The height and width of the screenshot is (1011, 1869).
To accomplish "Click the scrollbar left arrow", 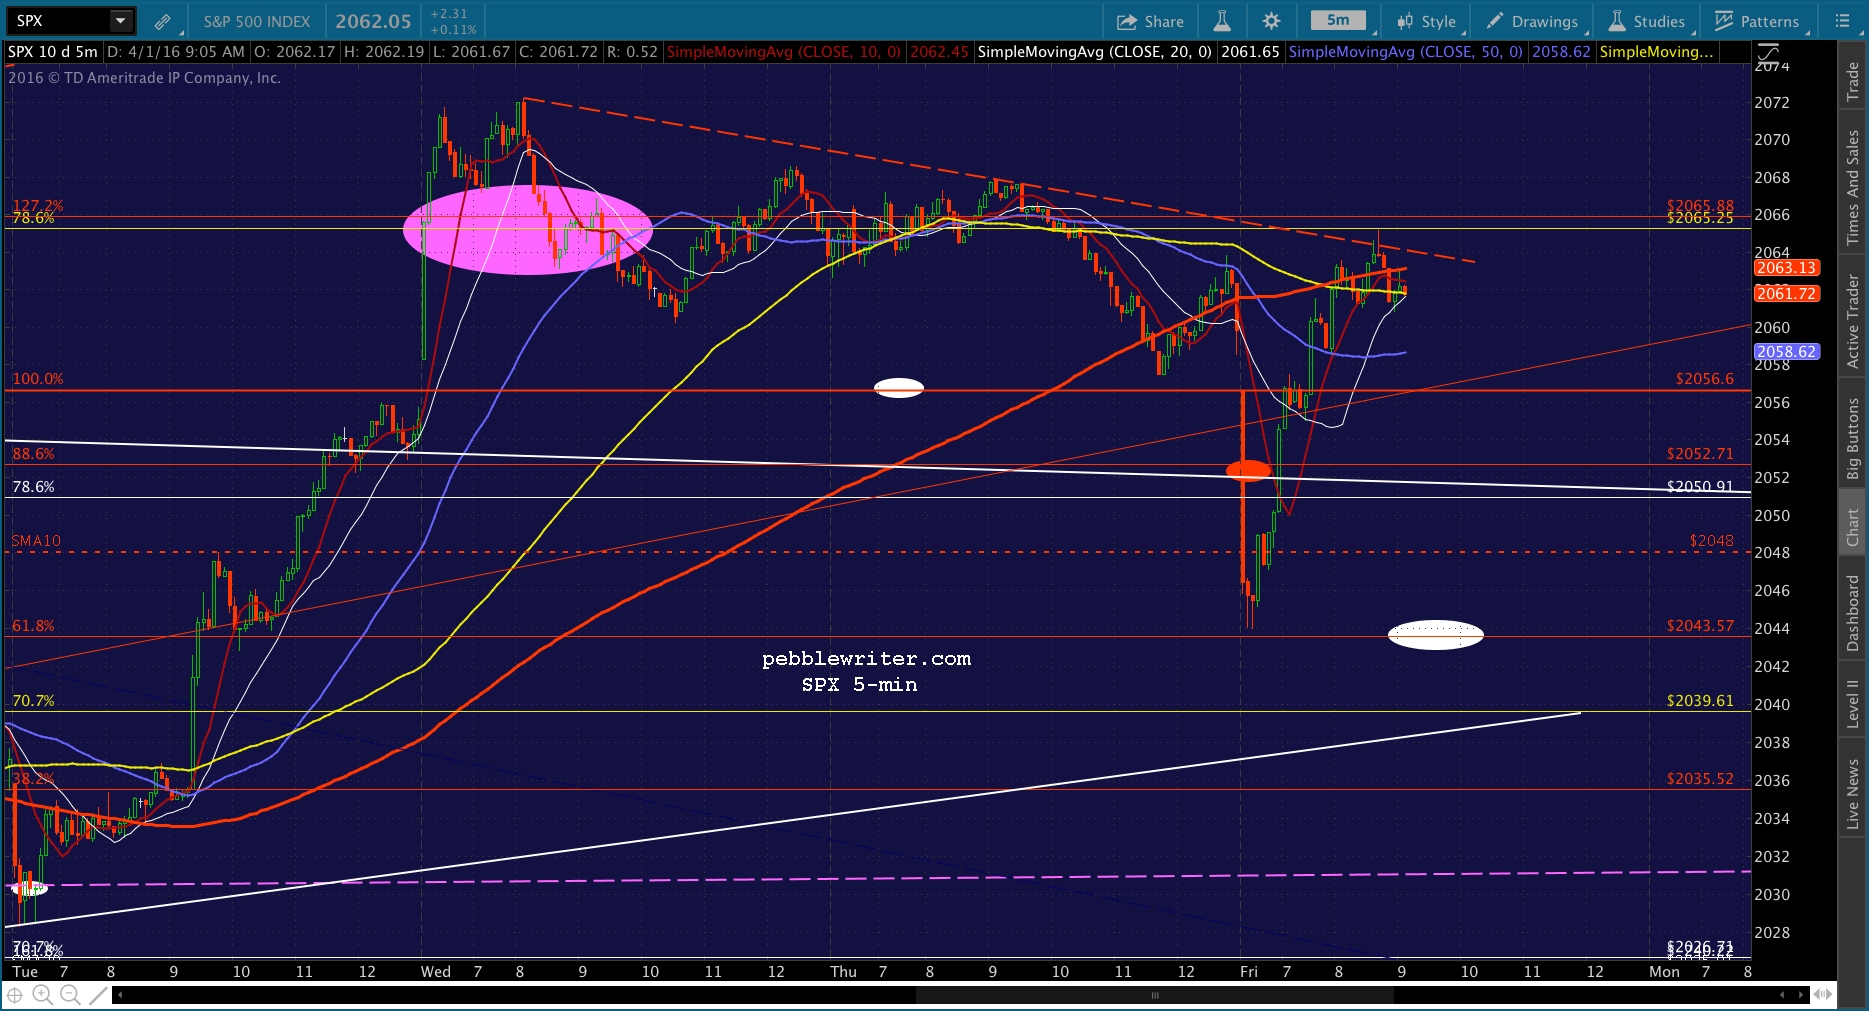I will click(120, 995).
